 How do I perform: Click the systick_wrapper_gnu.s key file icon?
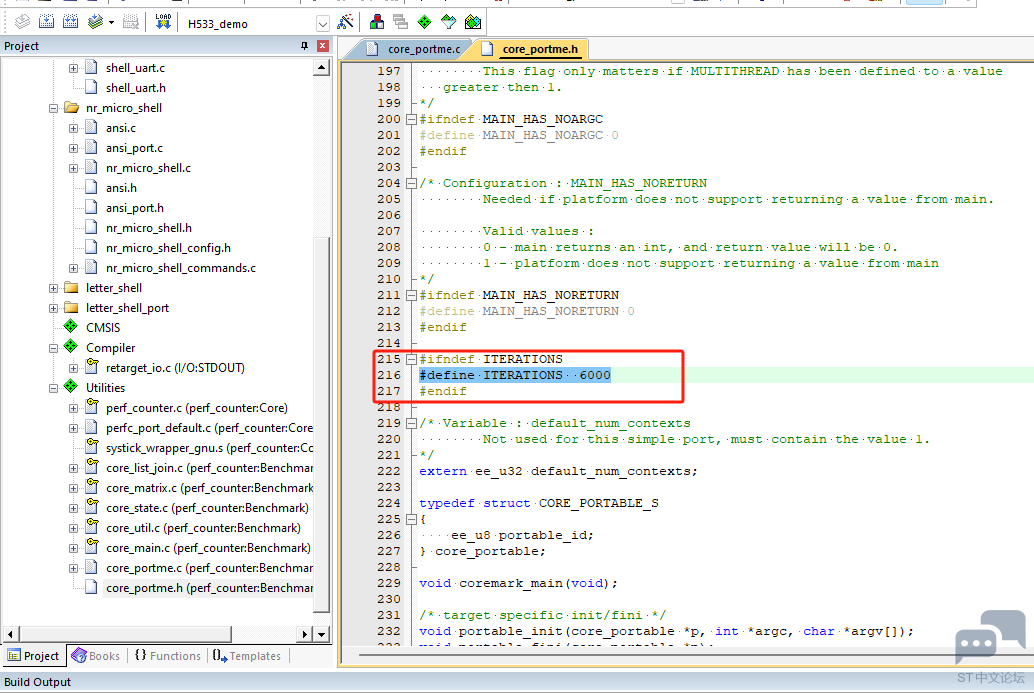pos(92,446)
